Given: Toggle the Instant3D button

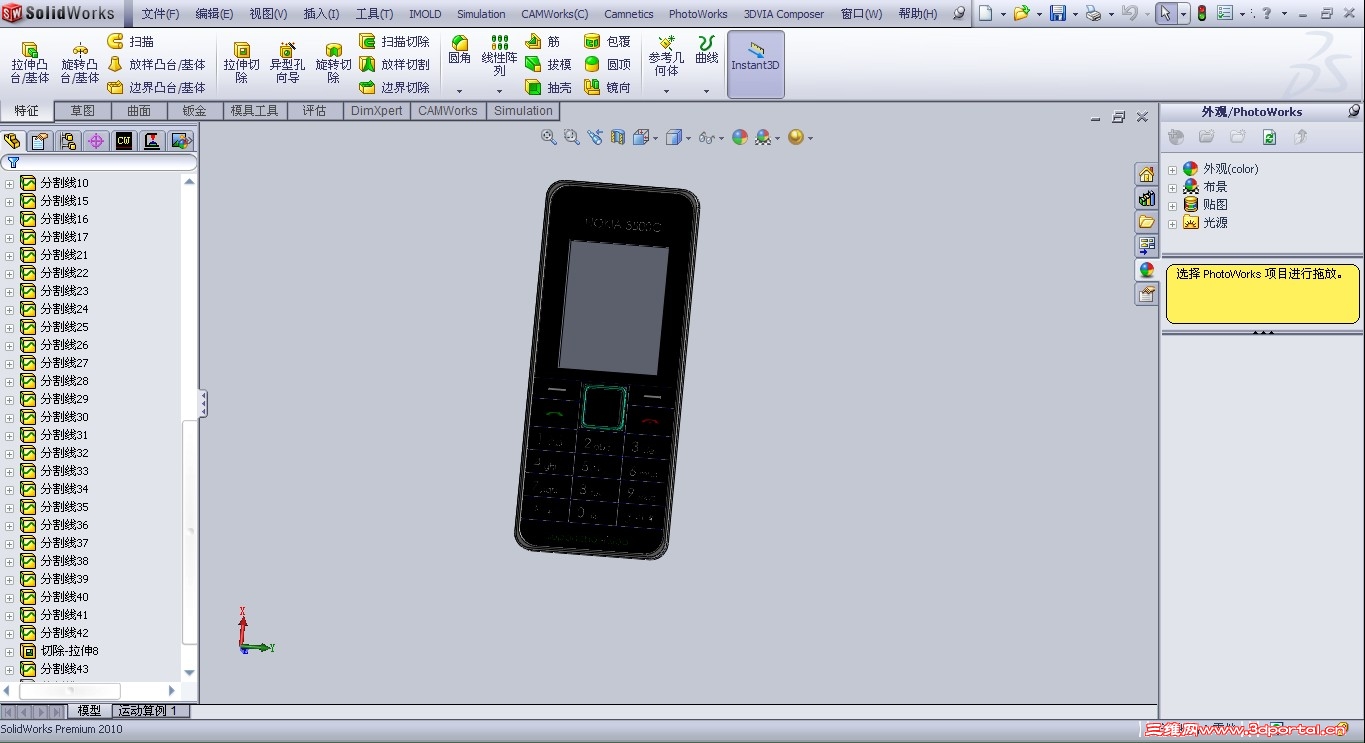Looking at the screenshot, I should tap(756, 64).
